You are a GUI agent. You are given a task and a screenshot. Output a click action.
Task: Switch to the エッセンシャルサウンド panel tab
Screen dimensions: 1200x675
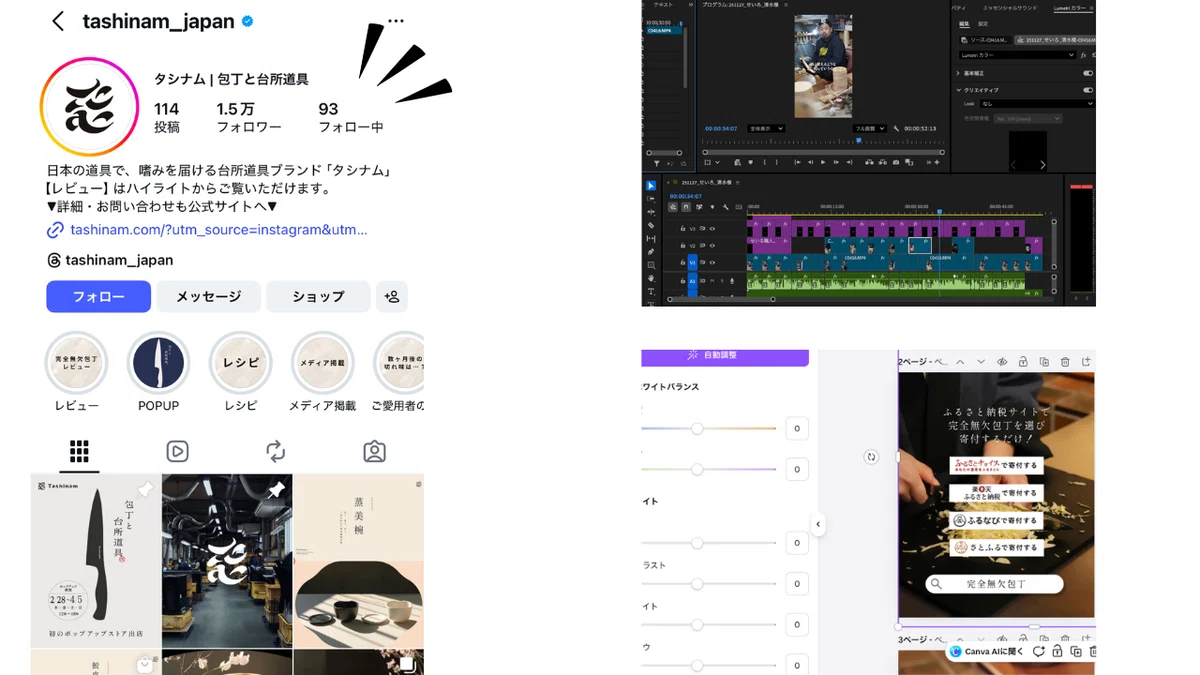pos(1010,8)
